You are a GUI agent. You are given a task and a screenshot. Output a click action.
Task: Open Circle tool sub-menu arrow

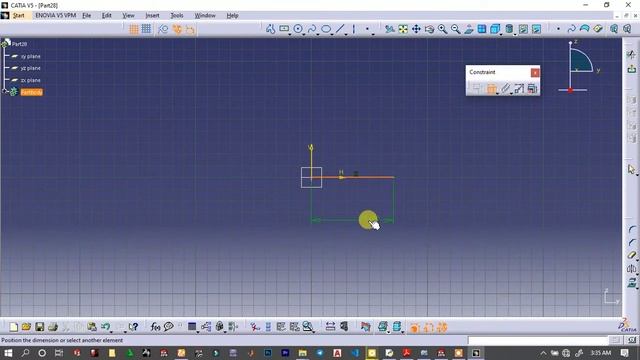pyautogui.click(x=304, y=34)
